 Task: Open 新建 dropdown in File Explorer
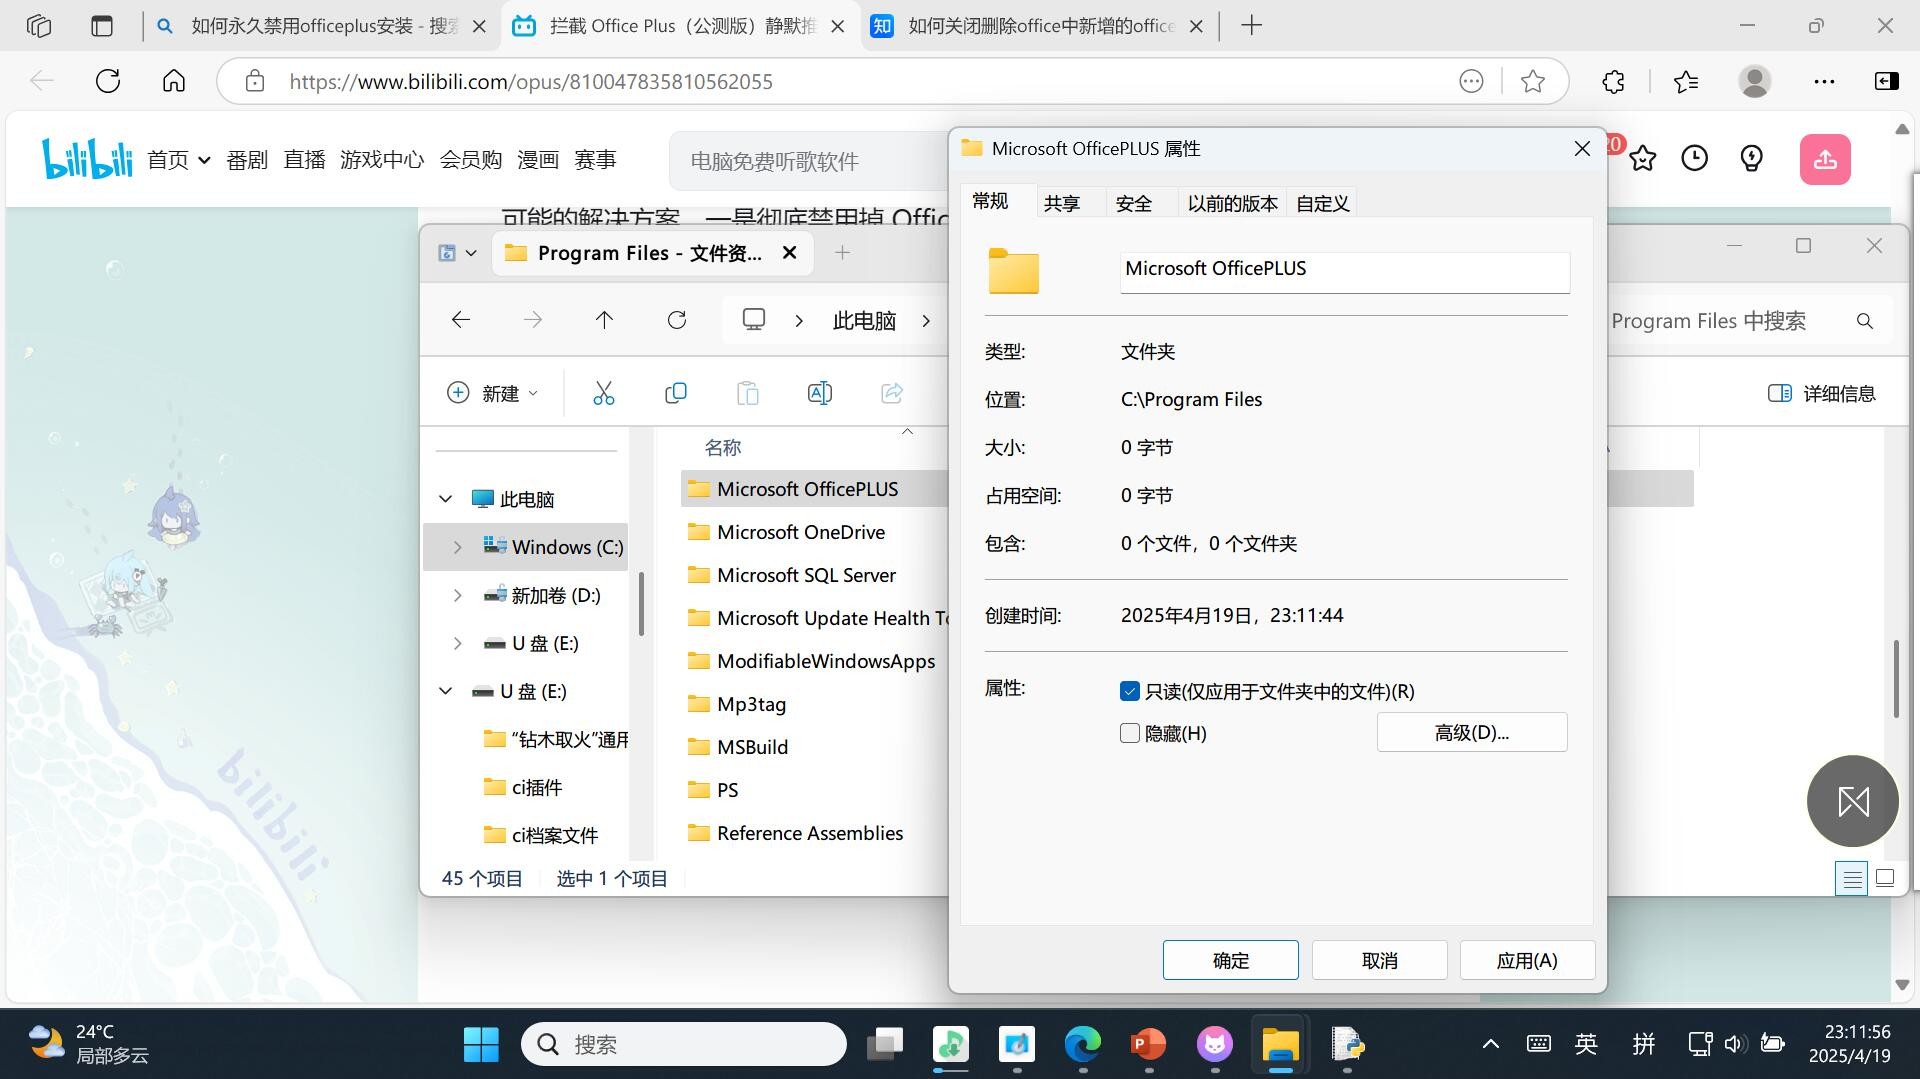[x=492, y=393]
